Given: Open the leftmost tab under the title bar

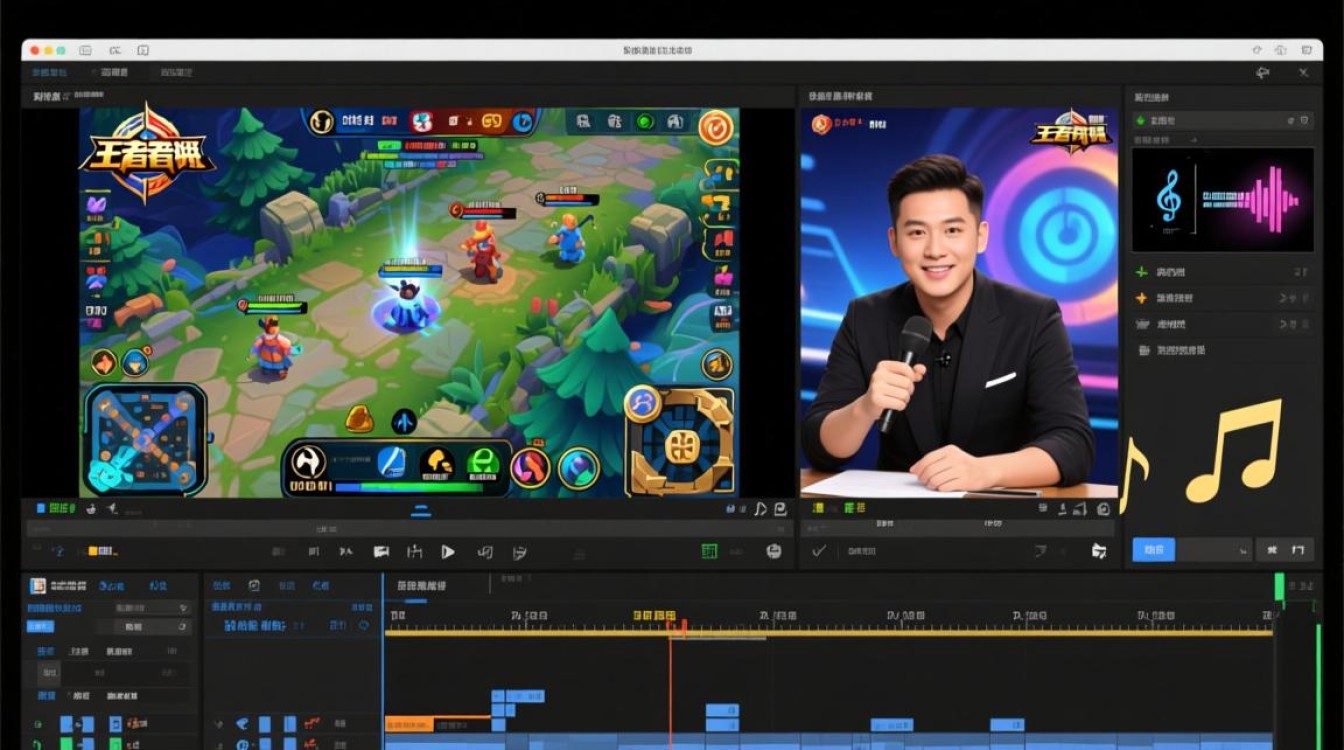Looking at the screenshot, I should [48, 73].
